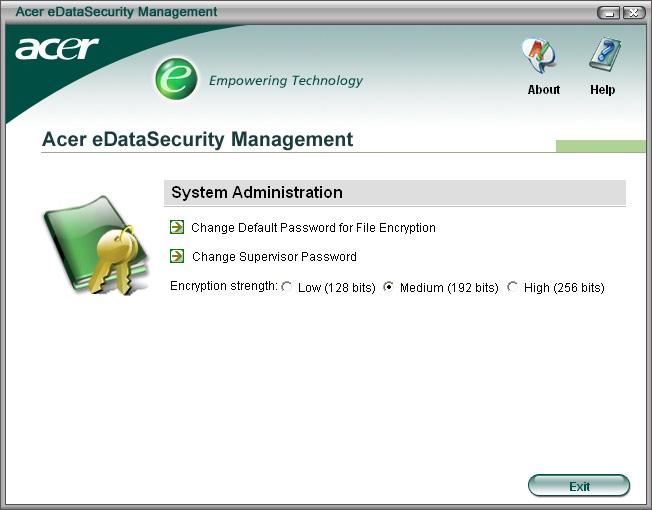Click the System Administration section header
This screenshot has width=652, height=510.
[395, 192]
